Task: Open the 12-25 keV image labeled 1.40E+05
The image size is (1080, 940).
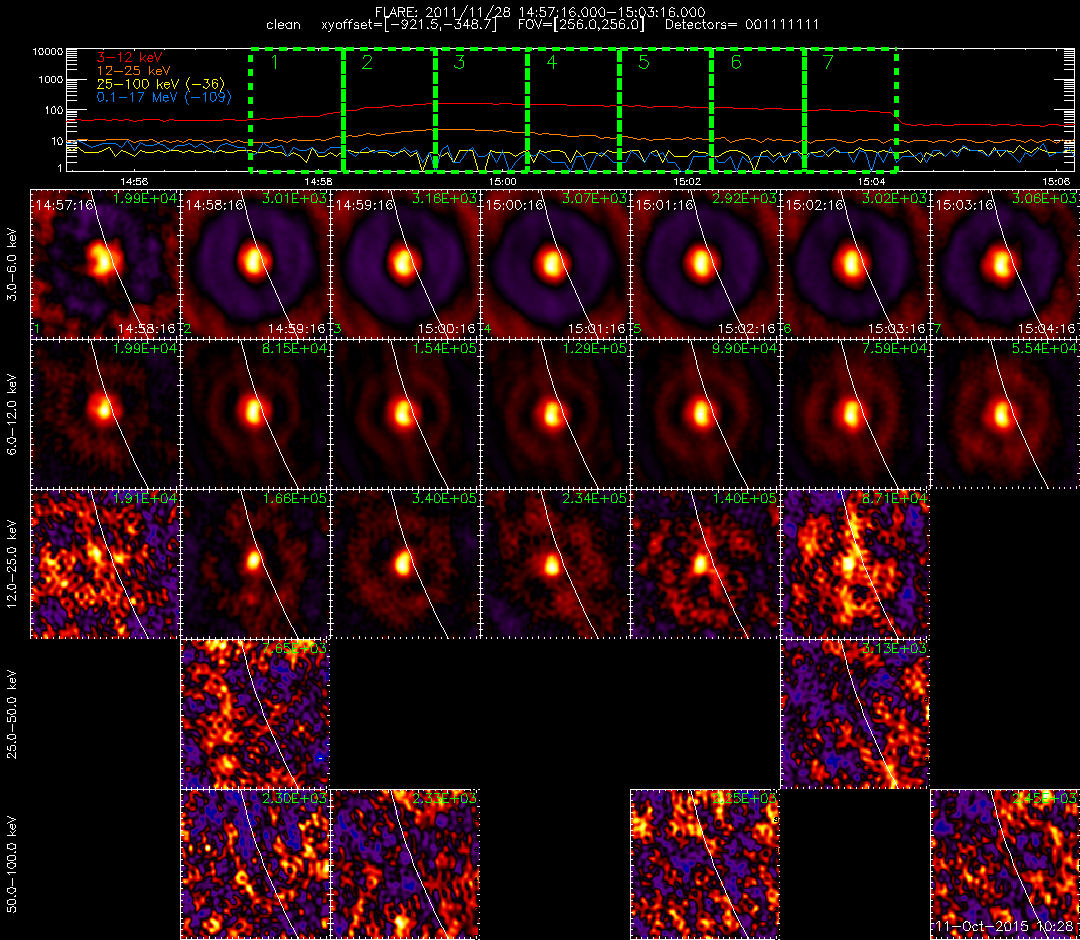Action: (705, 565)
